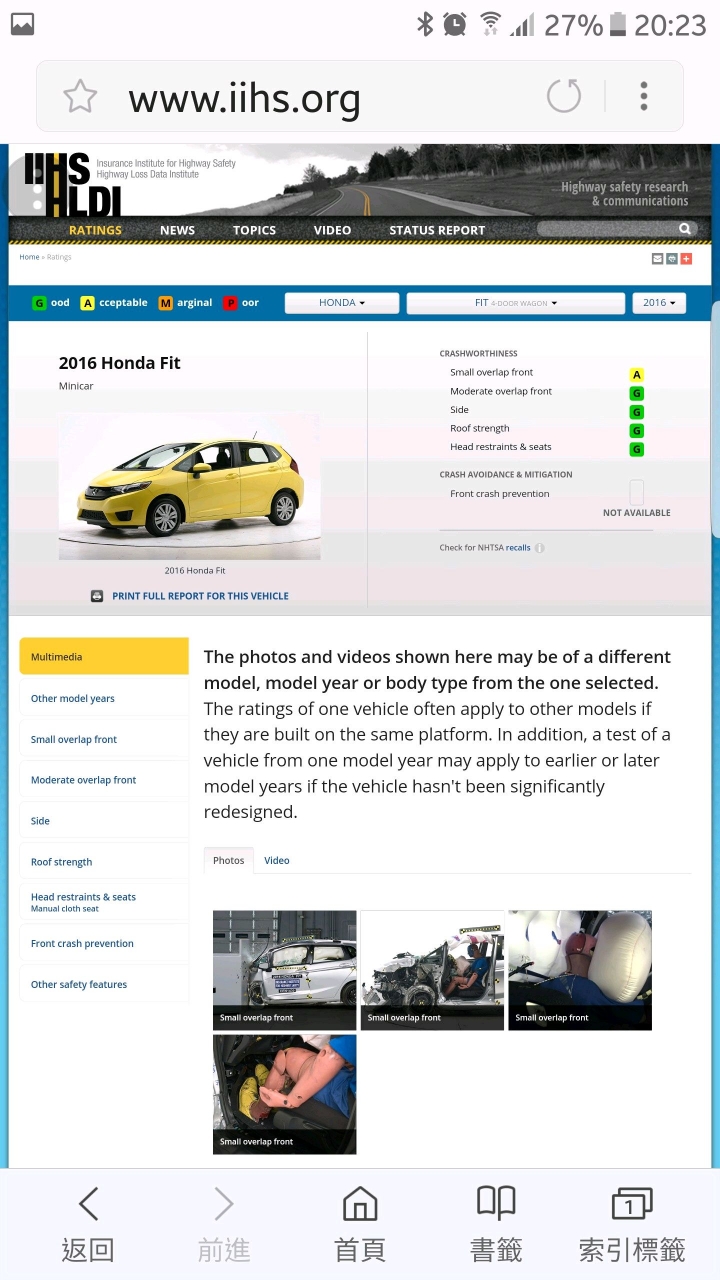The width and height of the screenshot is (720, 1280).
Task: Click the Front crash prevention empty rating box
Action: [x=637, y=492]
